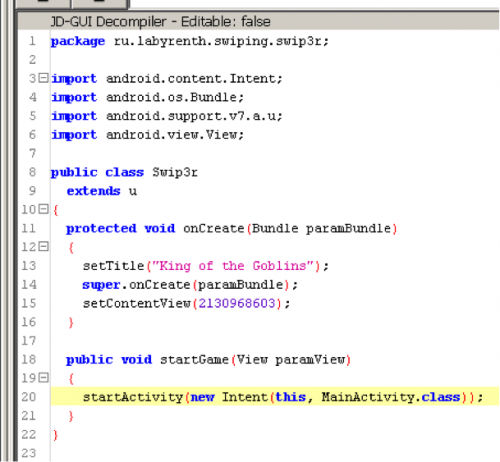Click the JD-GUI Decompiler header label

(160, 22)
